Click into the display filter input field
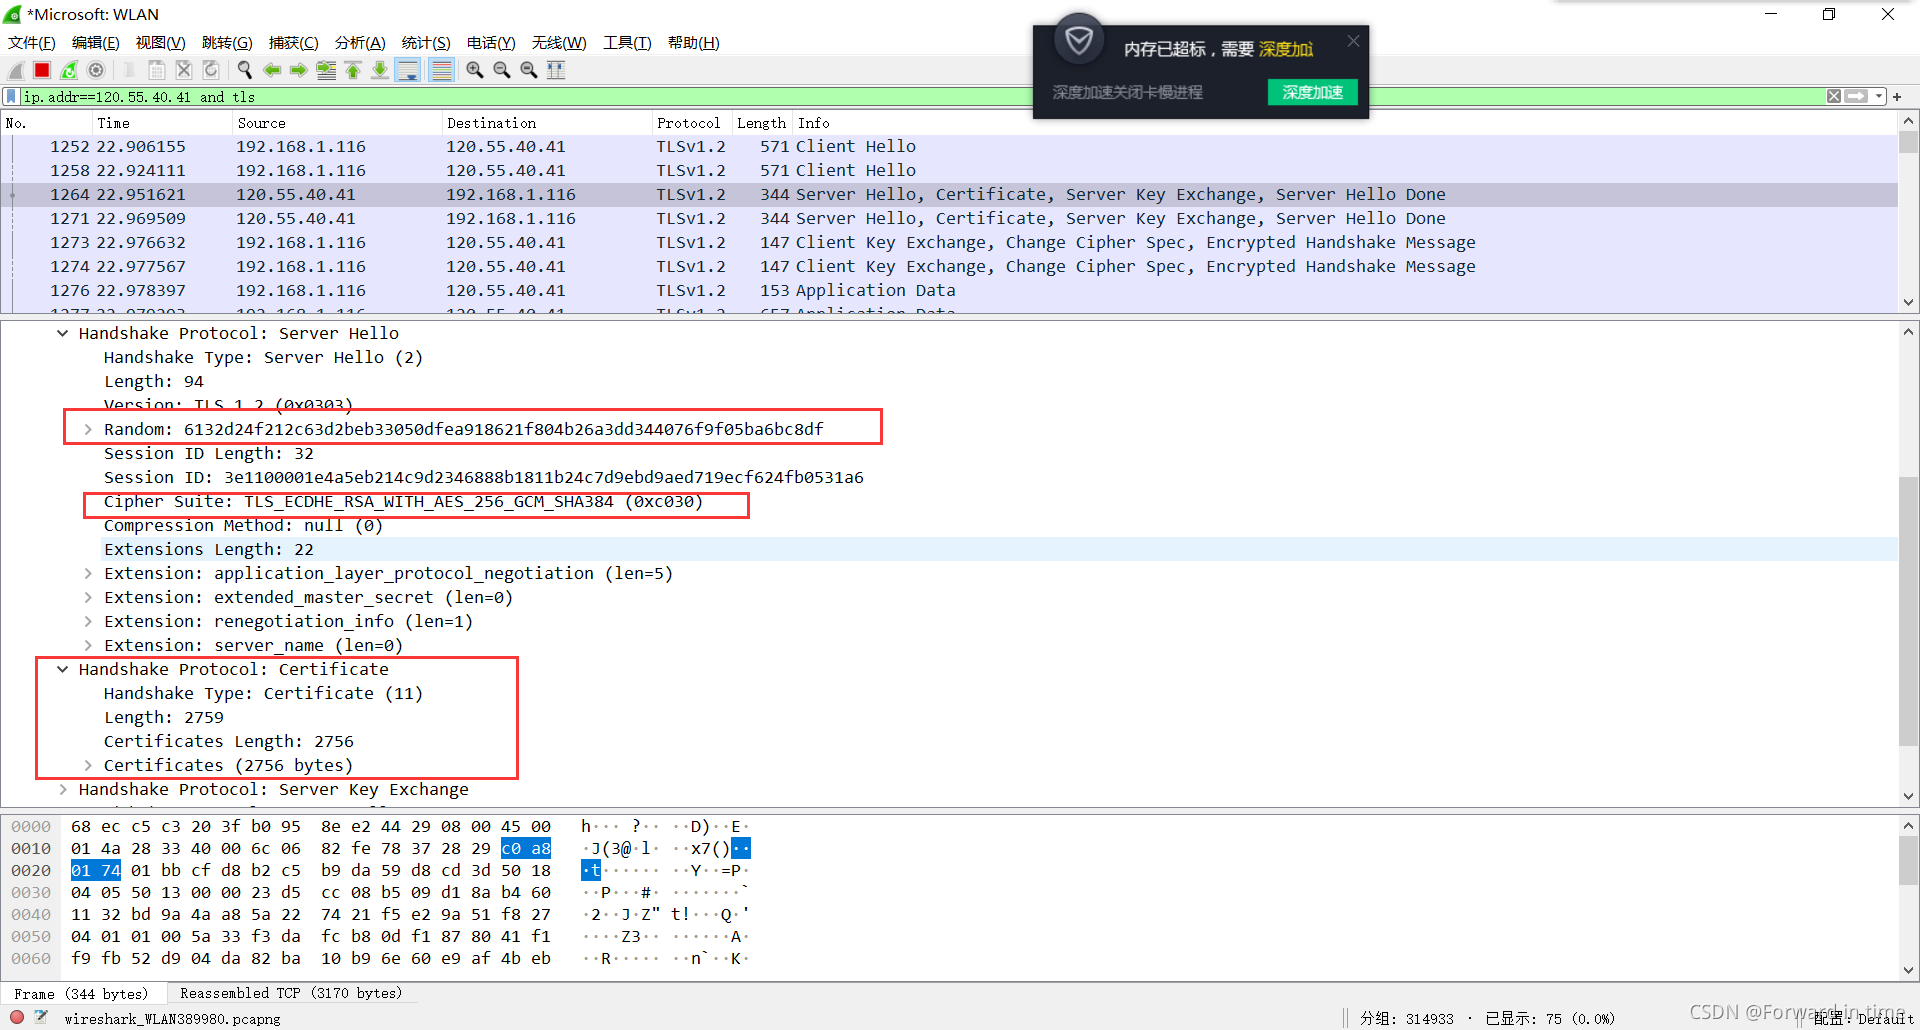The image size is (1920, 1030). [x=920, y=97]
